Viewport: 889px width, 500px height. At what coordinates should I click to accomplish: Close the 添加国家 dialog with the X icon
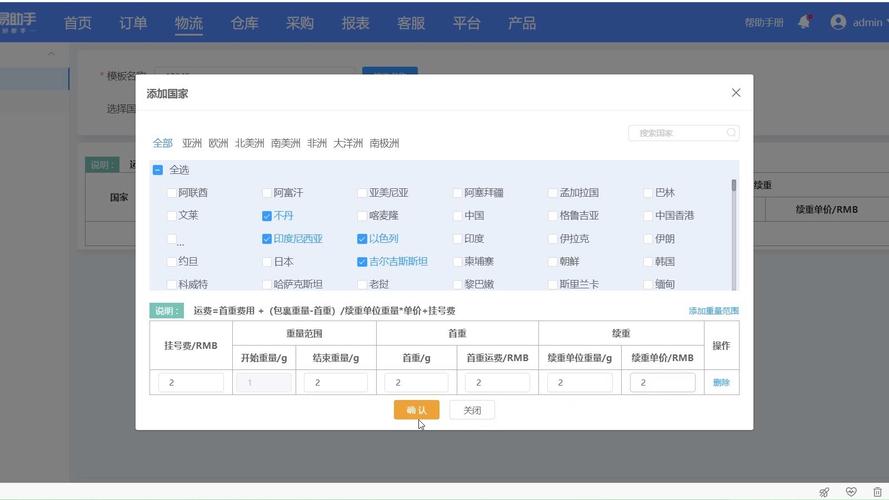[736, 93]
